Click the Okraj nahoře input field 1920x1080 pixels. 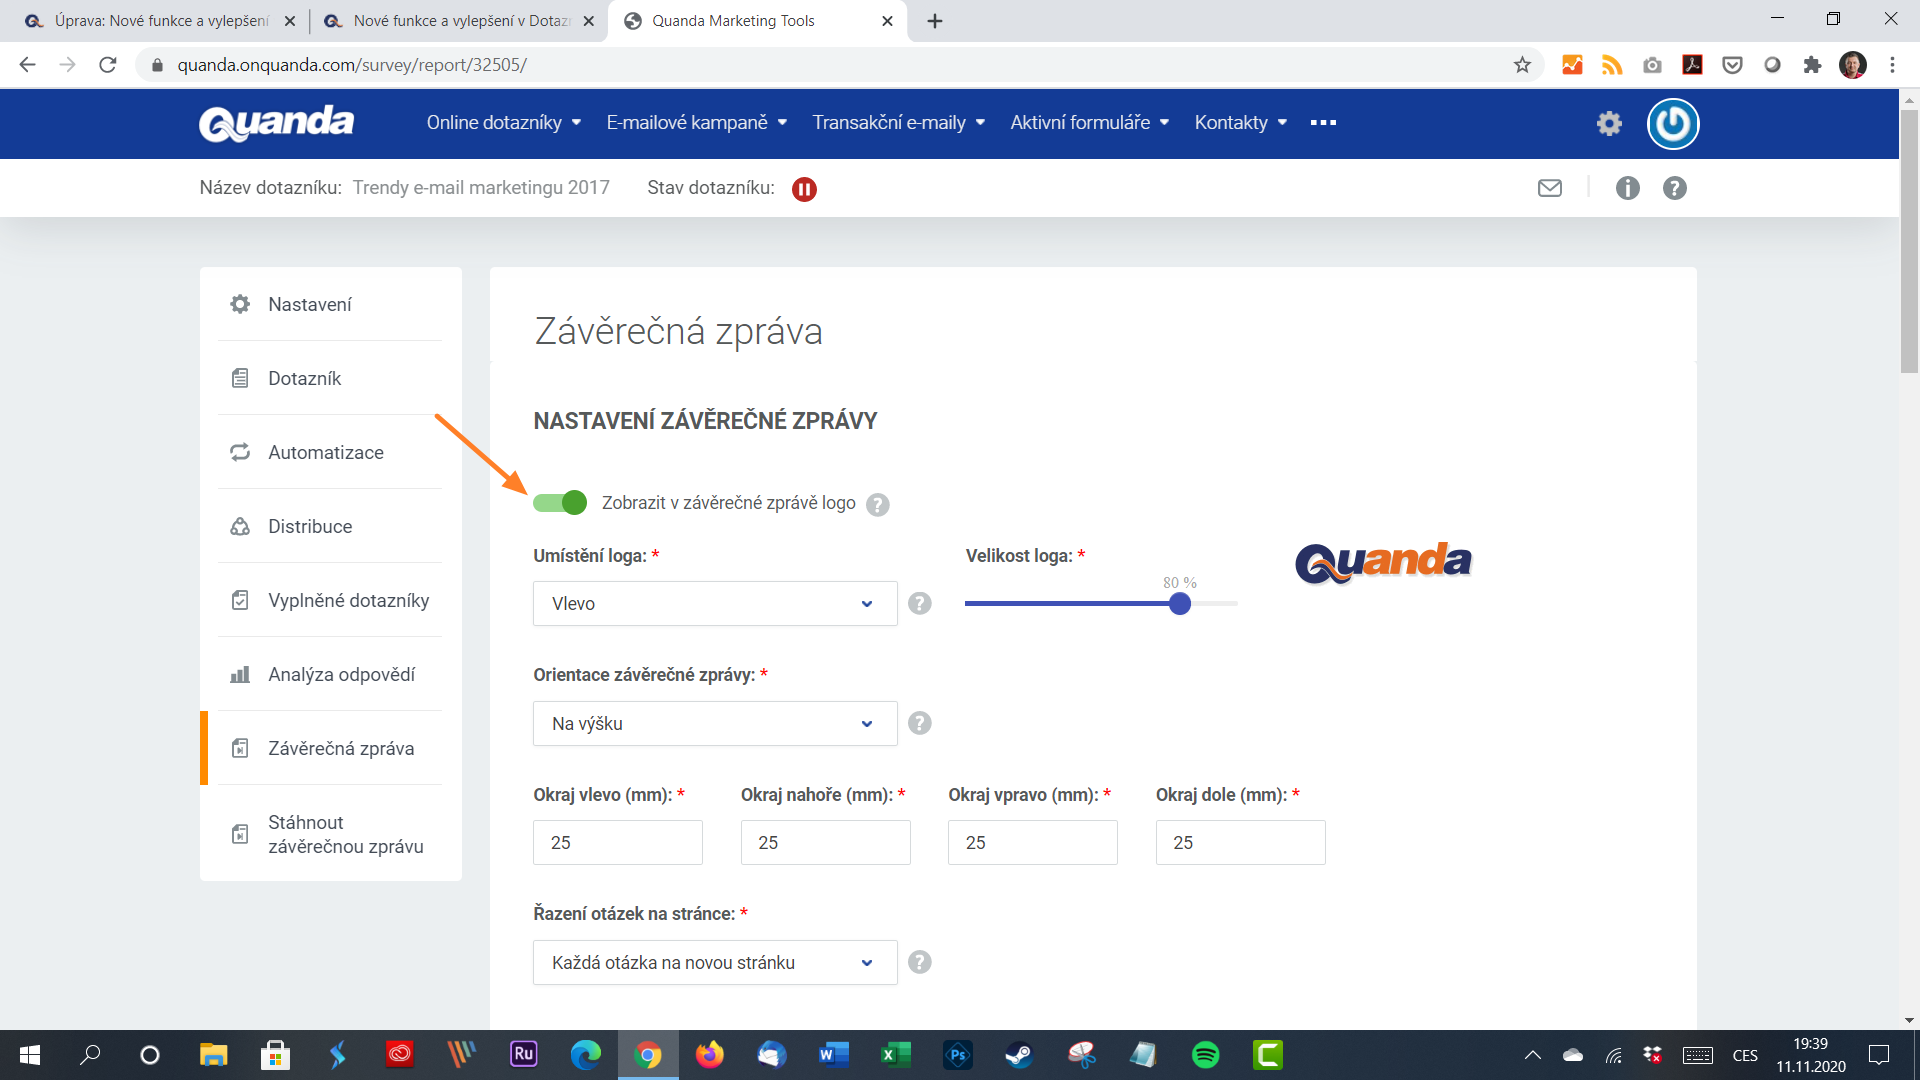point(826,842)
